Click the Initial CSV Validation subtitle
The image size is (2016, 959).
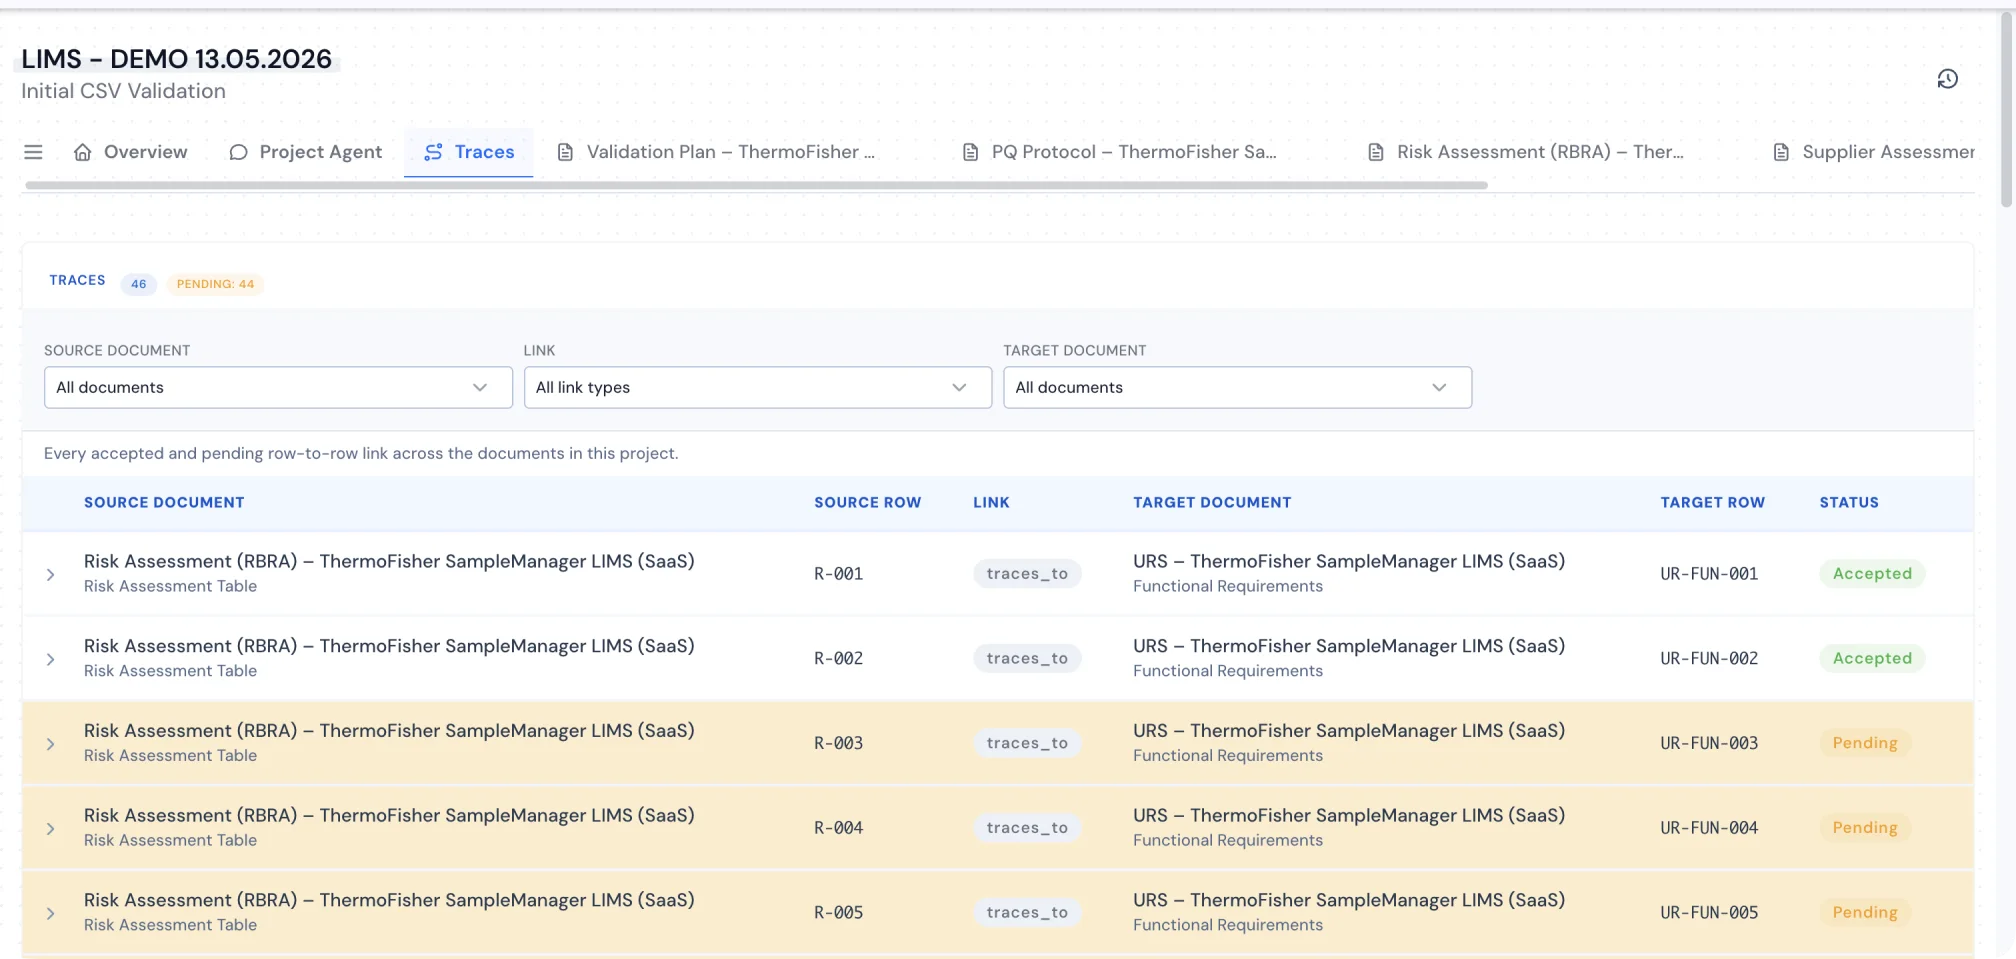pos(123,91)
